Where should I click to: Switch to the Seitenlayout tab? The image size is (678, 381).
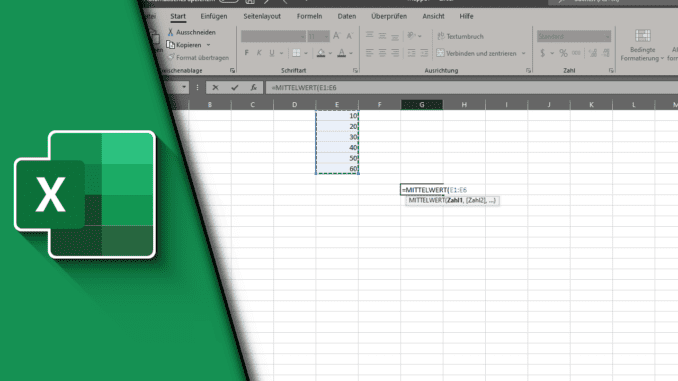[x=262, y=16]
